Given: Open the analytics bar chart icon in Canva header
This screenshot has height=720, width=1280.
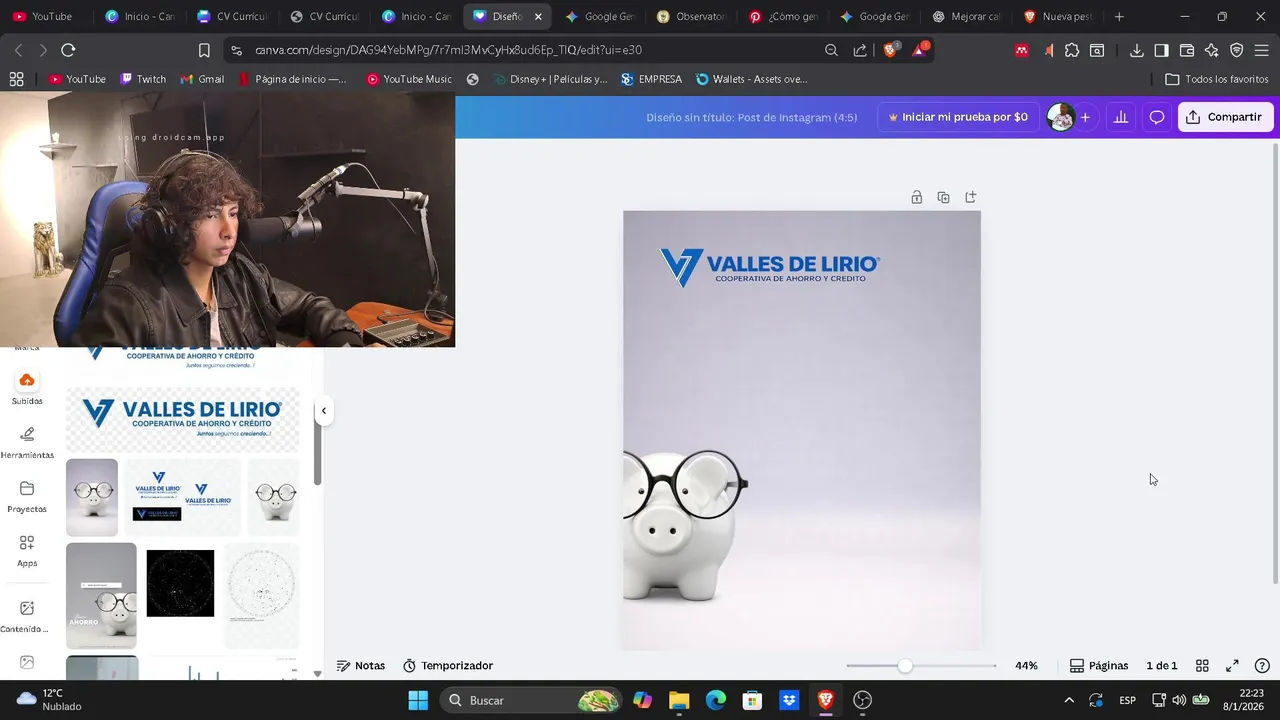Looking at the screenshot, I should coord(1121,117).
